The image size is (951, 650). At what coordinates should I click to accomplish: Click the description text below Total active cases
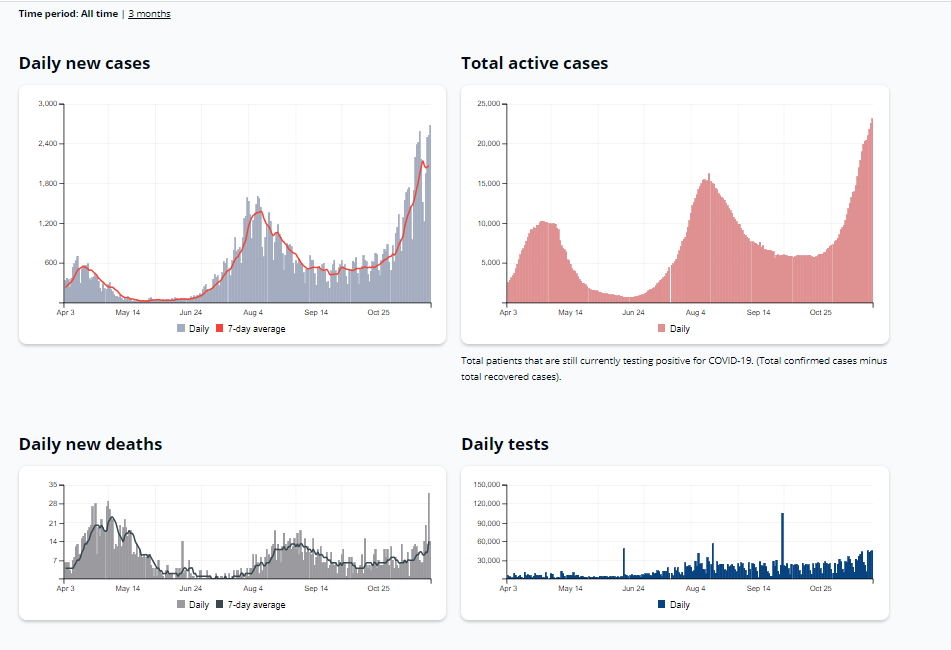674,368
